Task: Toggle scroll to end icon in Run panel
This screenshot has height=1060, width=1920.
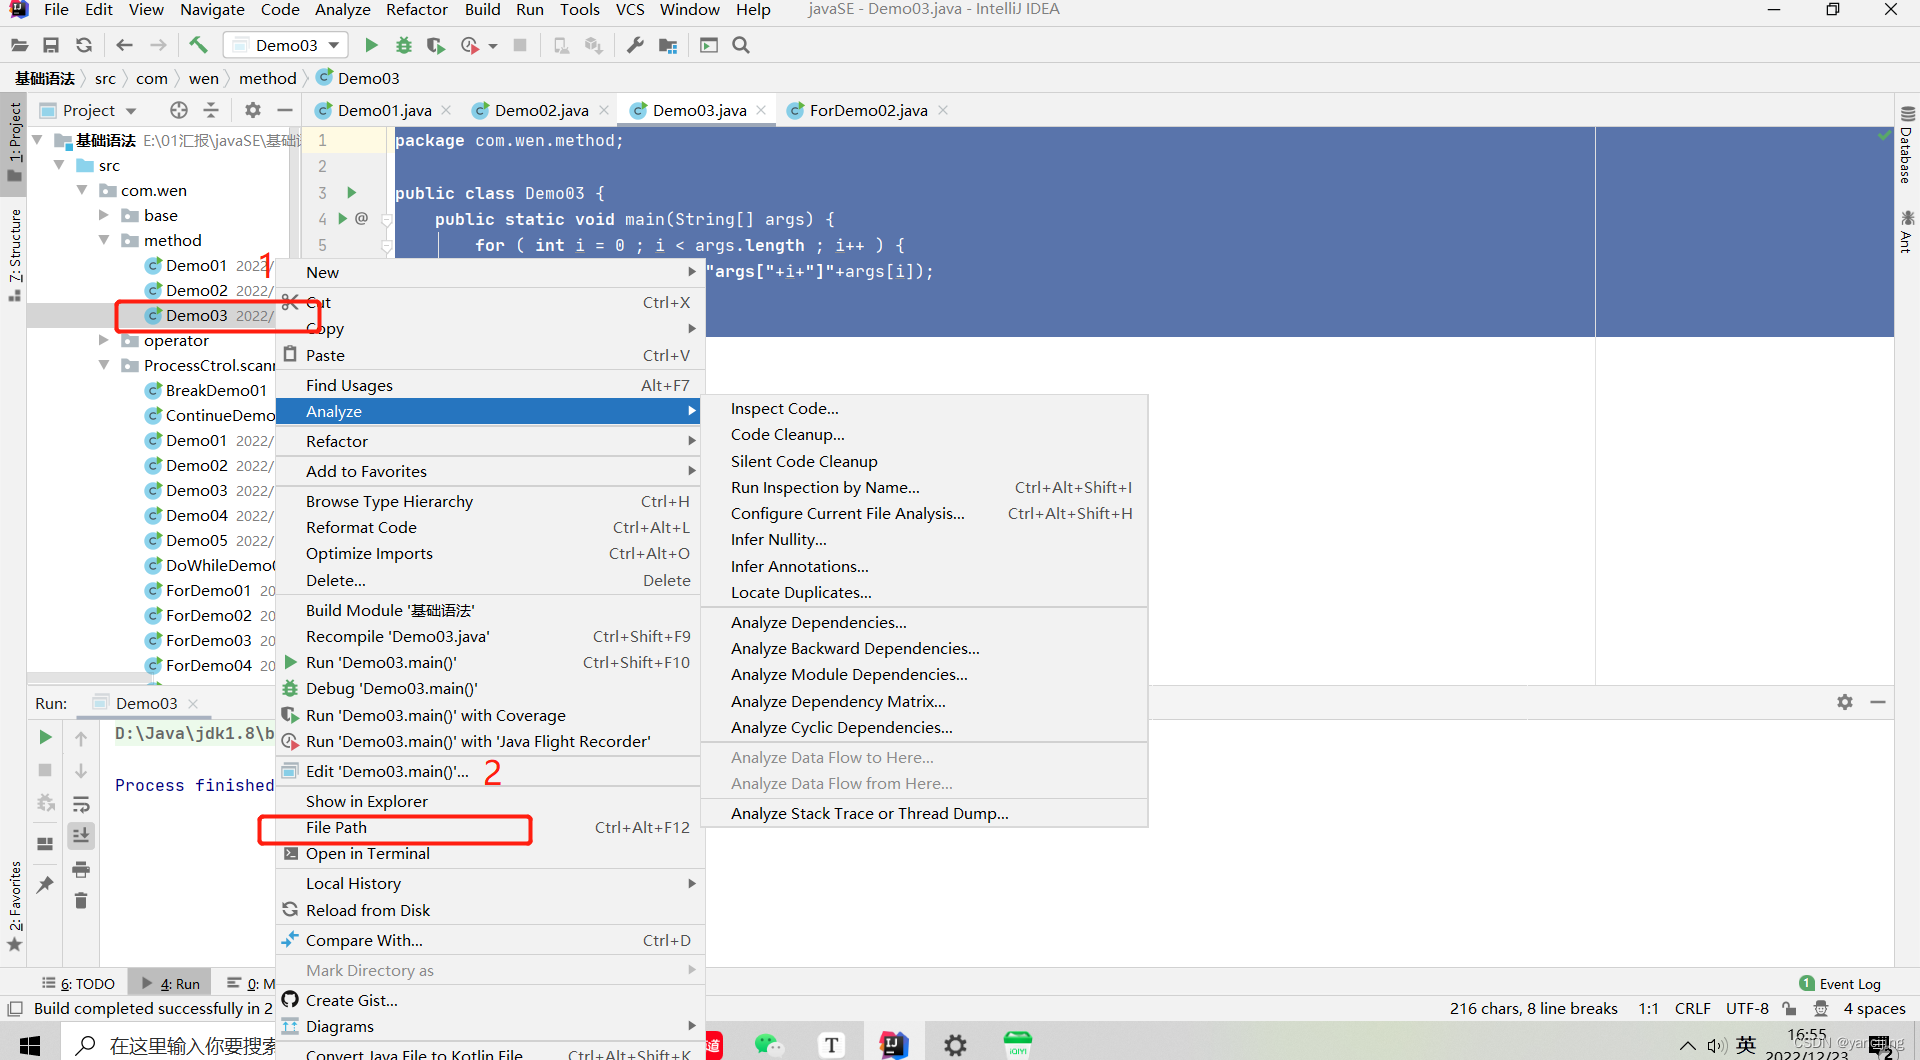Action: pos(81,835)
